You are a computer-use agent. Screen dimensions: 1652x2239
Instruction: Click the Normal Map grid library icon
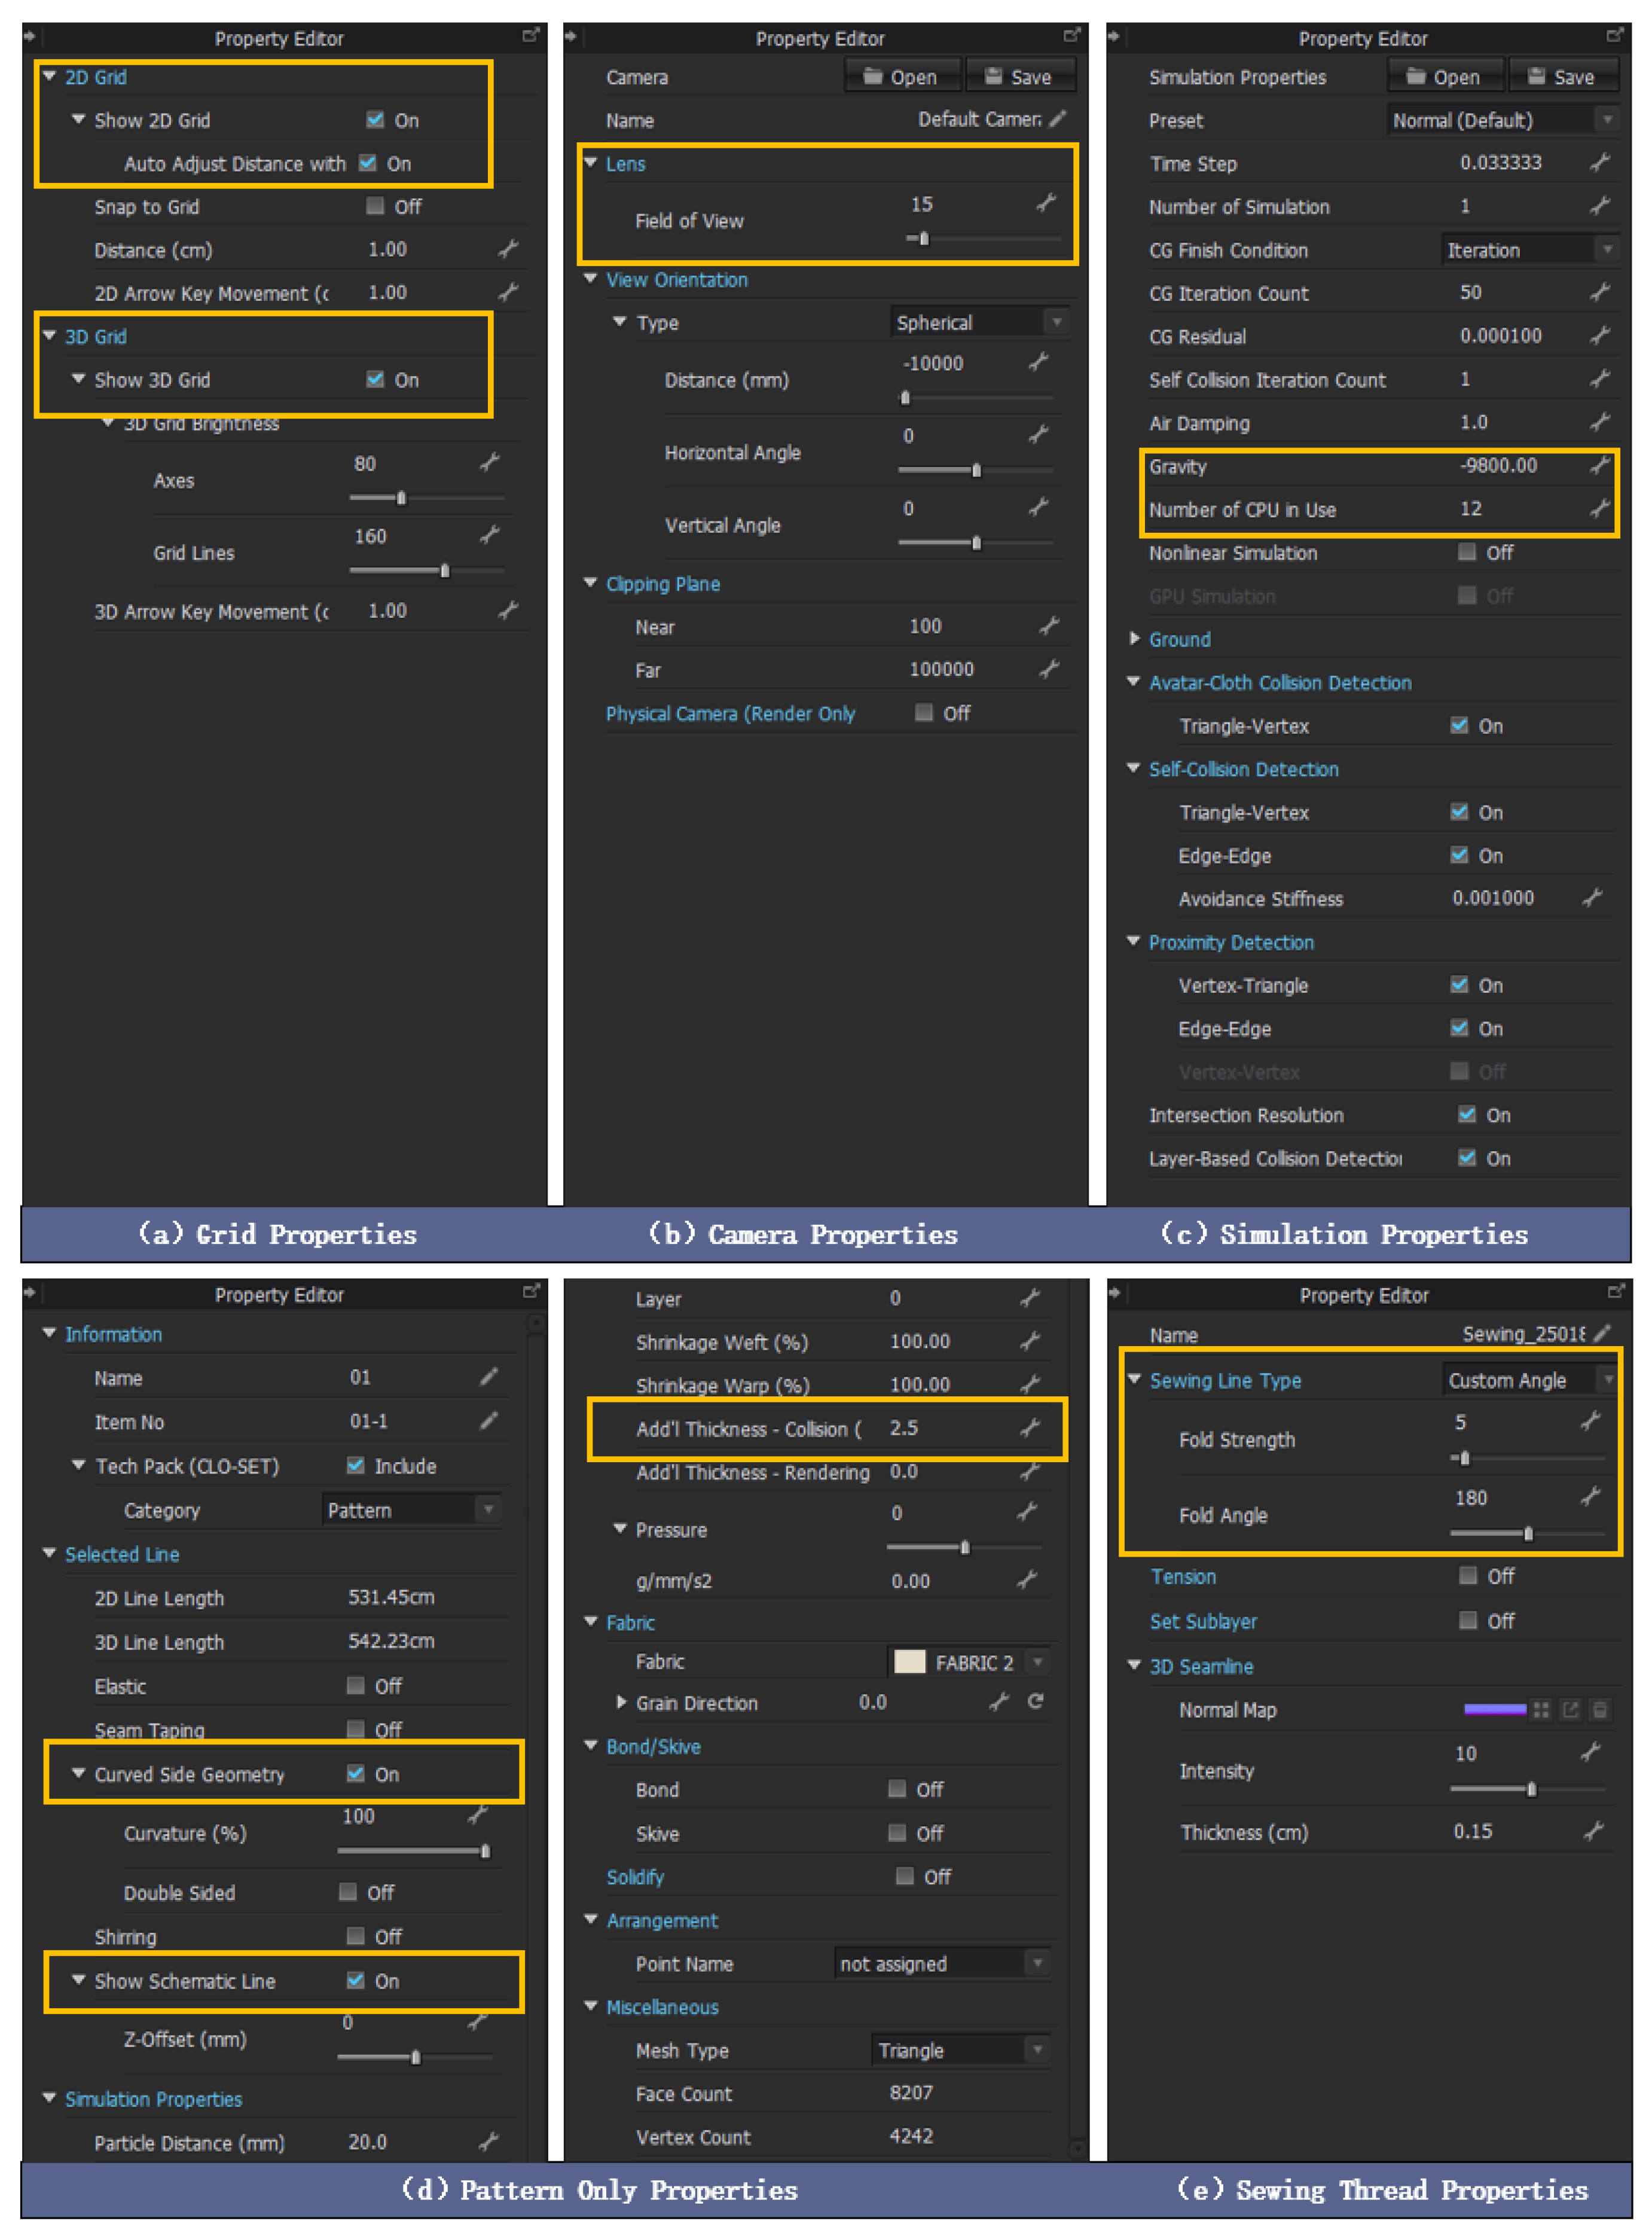(x=1541, y=1710)
